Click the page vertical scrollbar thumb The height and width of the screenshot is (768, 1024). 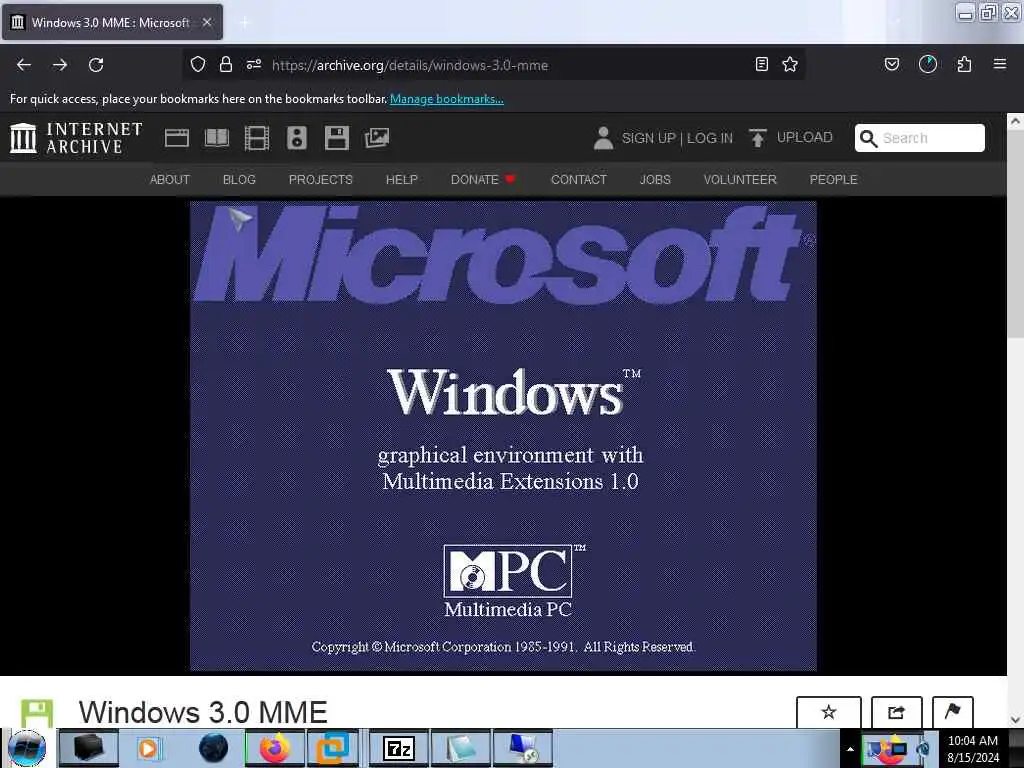pos(1015,235)
